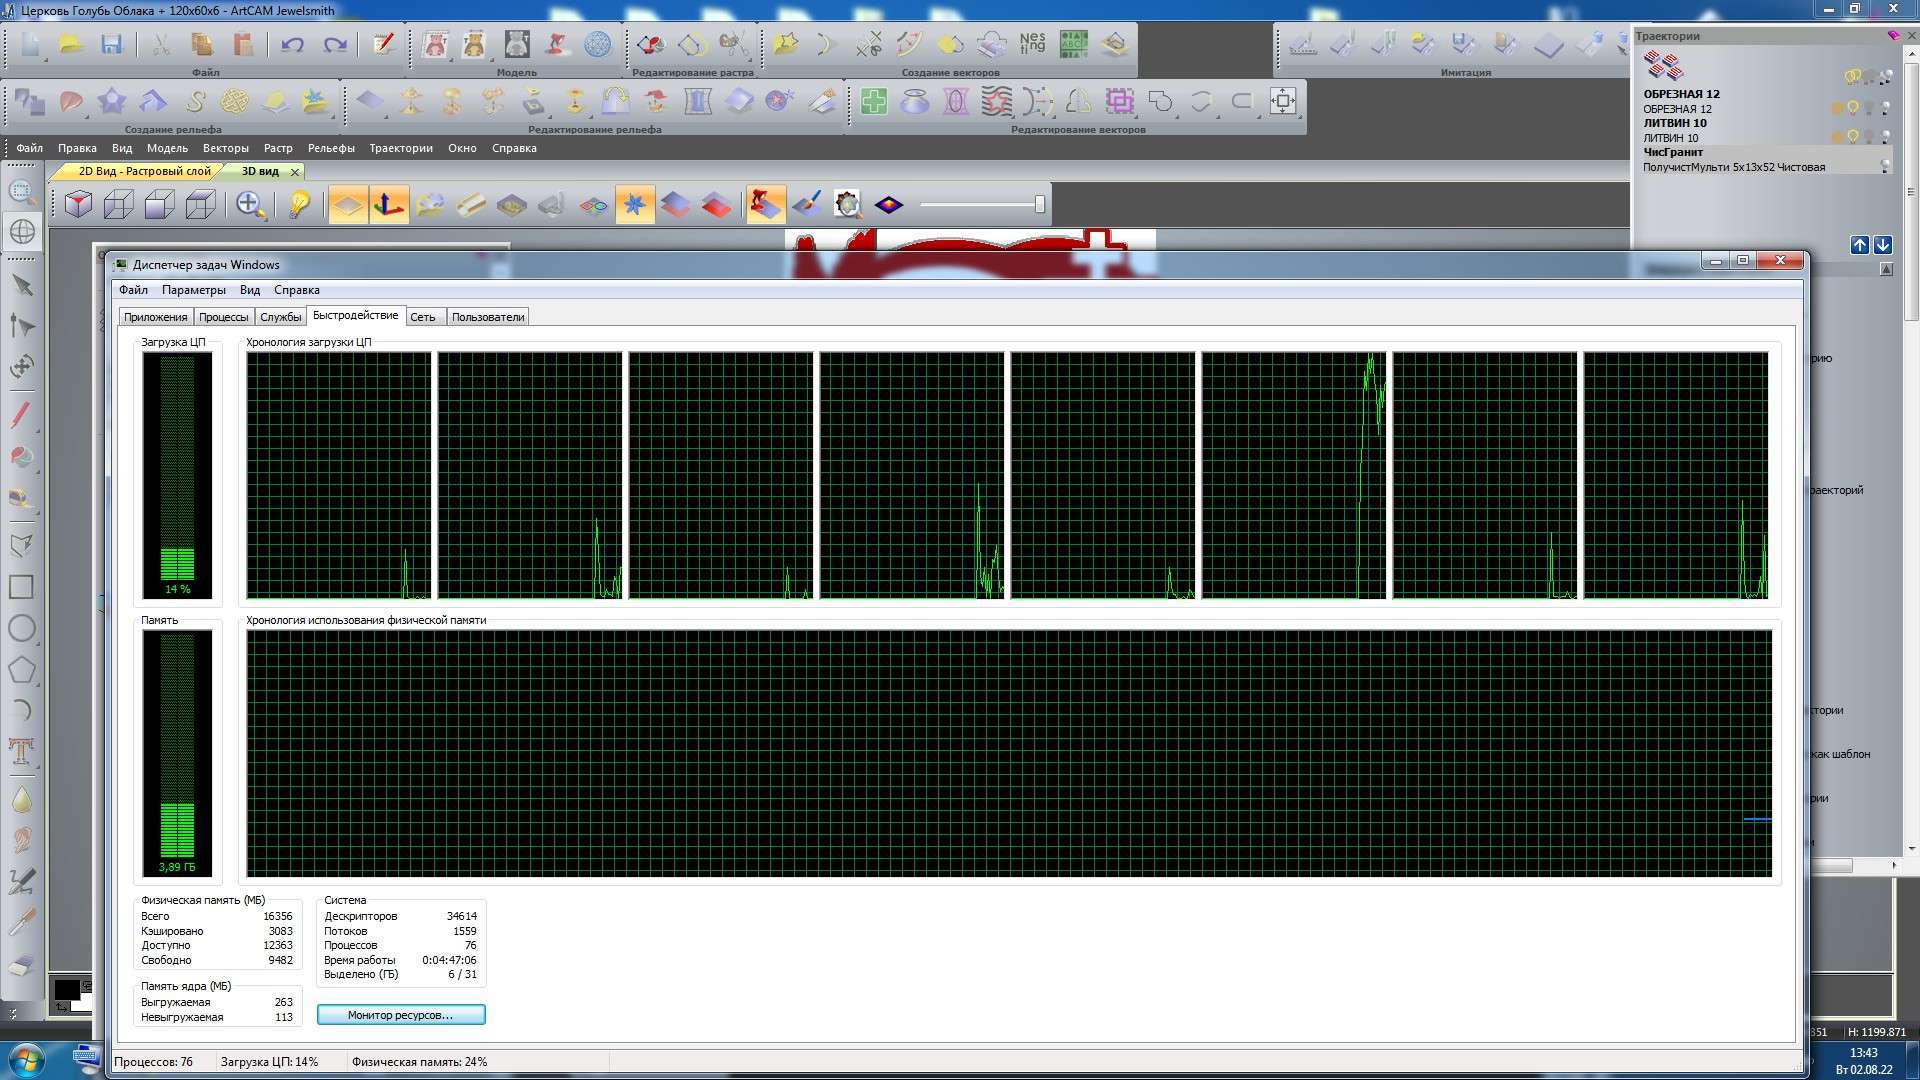Click the Пользователи tab in Task Manager
The width and height of the screenshot is (1920, 1080).
click(488, 316)
